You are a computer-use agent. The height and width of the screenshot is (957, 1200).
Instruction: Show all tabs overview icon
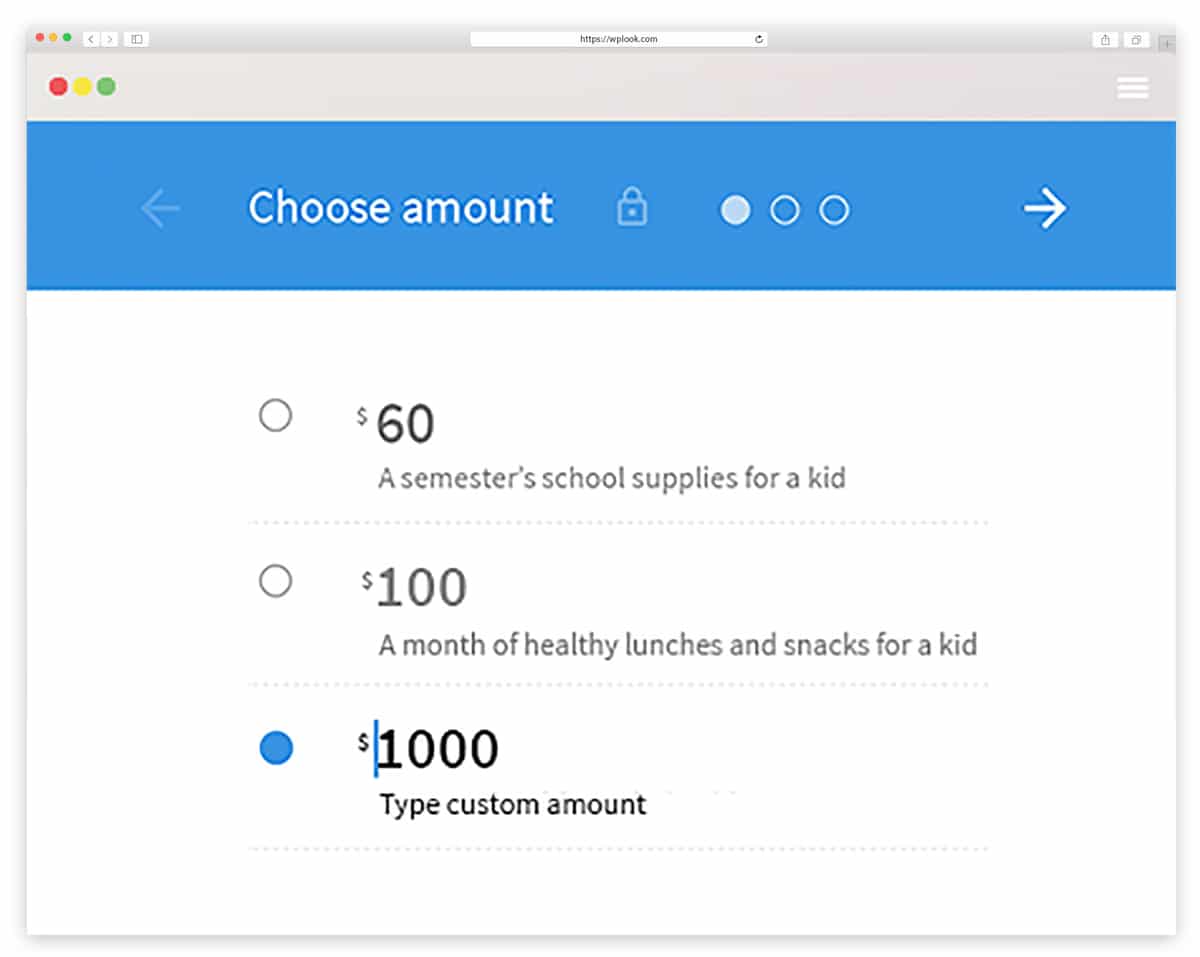tap(1136, 40)
